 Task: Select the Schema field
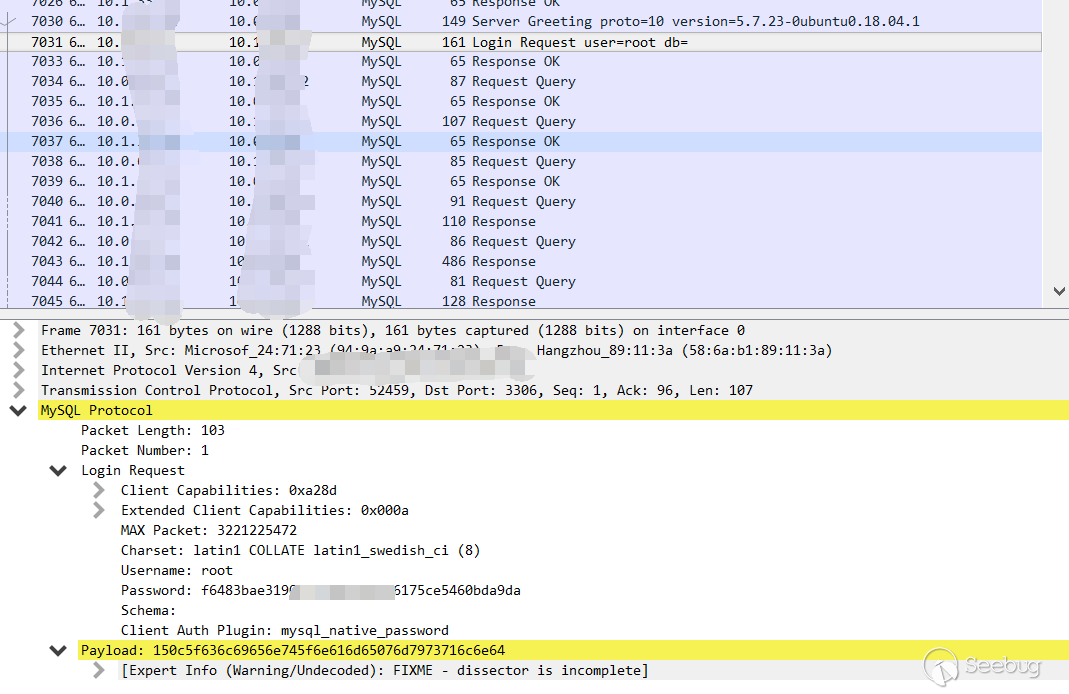[x=148, y=610]
